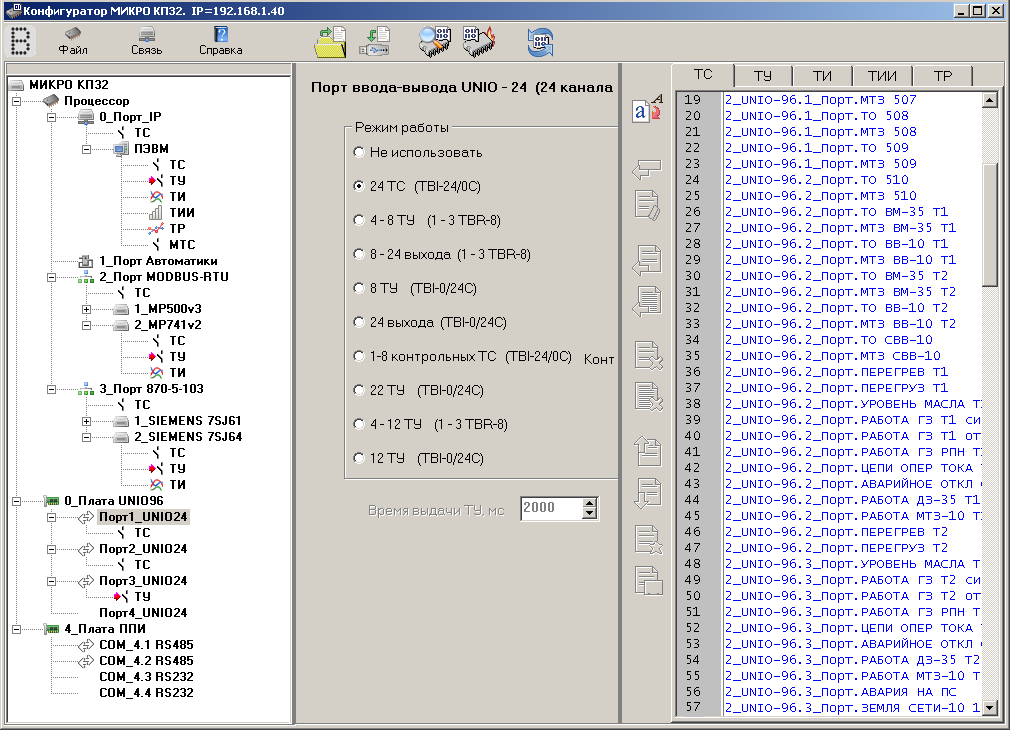Click the signal list scroll-down arrow

click(990, 708)
